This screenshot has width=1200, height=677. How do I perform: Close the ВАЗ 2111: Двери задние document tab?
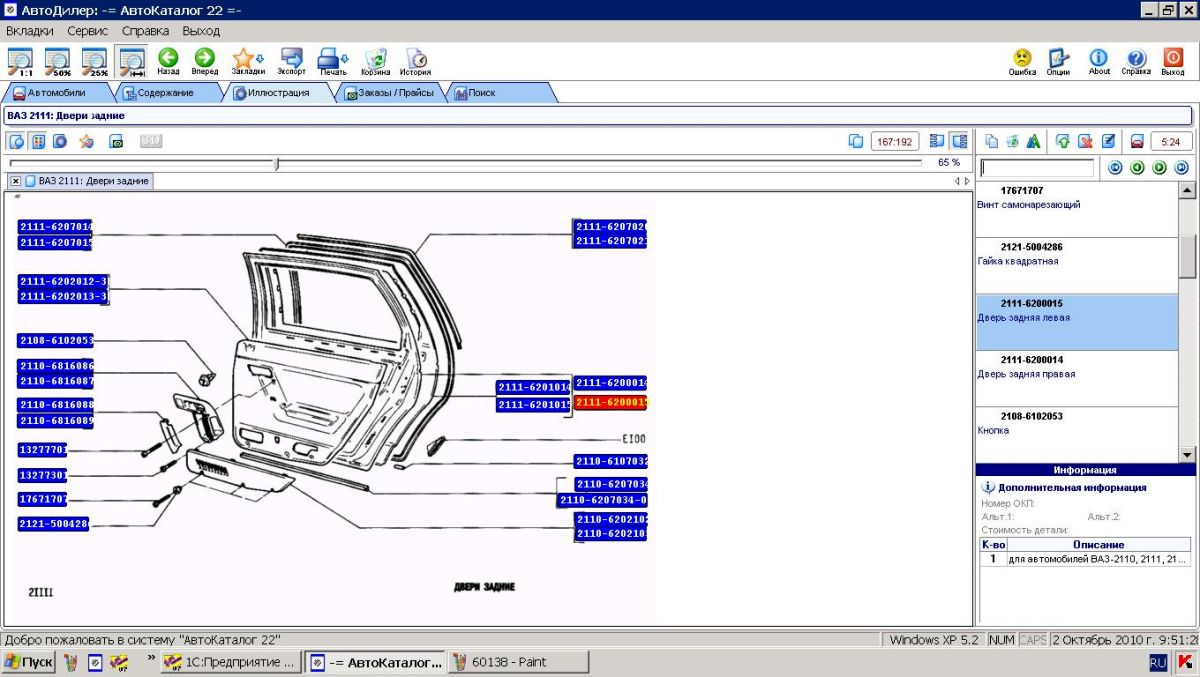16,181
